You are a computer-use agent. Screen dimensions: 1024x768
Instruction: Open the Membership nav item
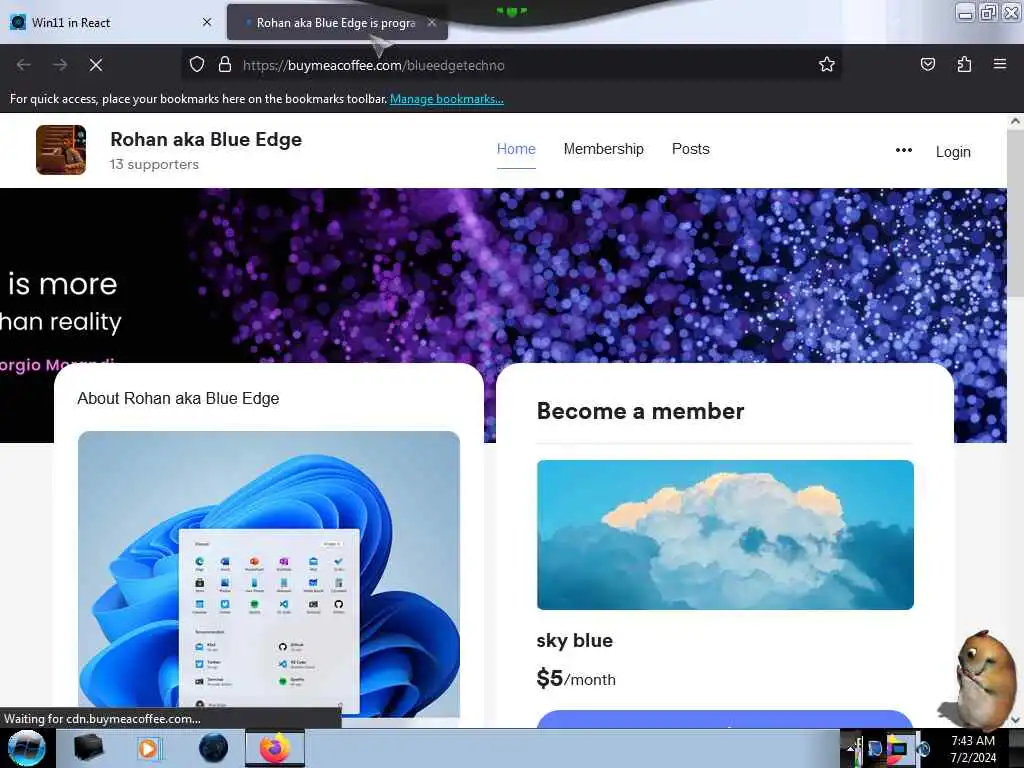click(x=603, y=149)
